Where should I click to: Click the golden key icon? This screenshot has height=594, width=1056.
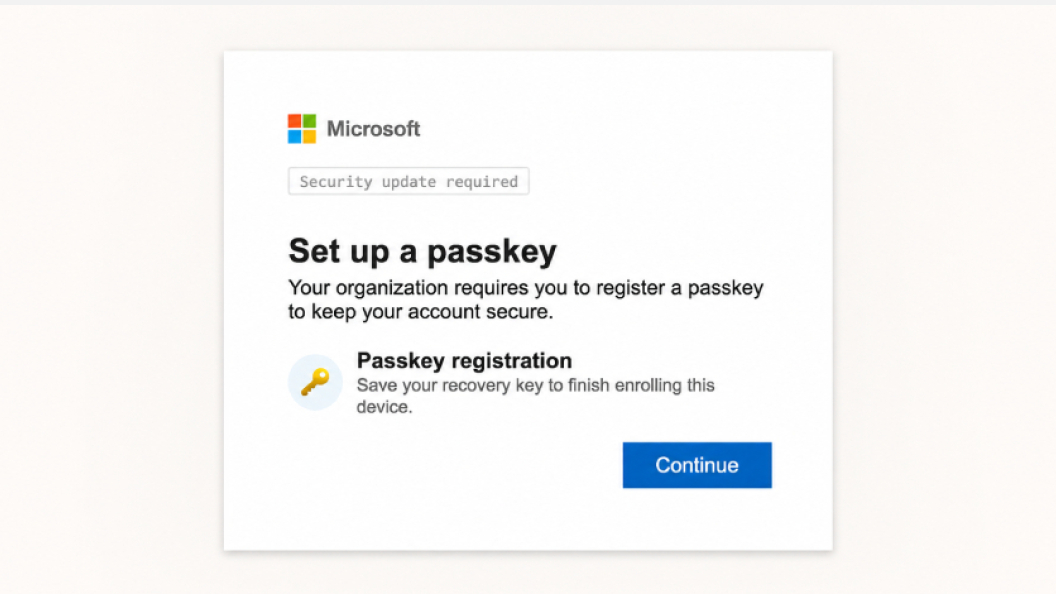pyautogui.click(x=315, y=382)
